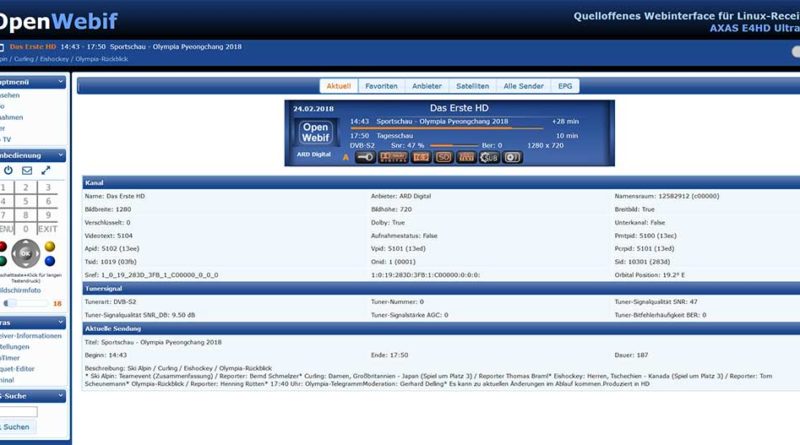Collapse the Hauptmenü panel chevron
This screenshot has height=445, width=800.
(x=61, y=82)
